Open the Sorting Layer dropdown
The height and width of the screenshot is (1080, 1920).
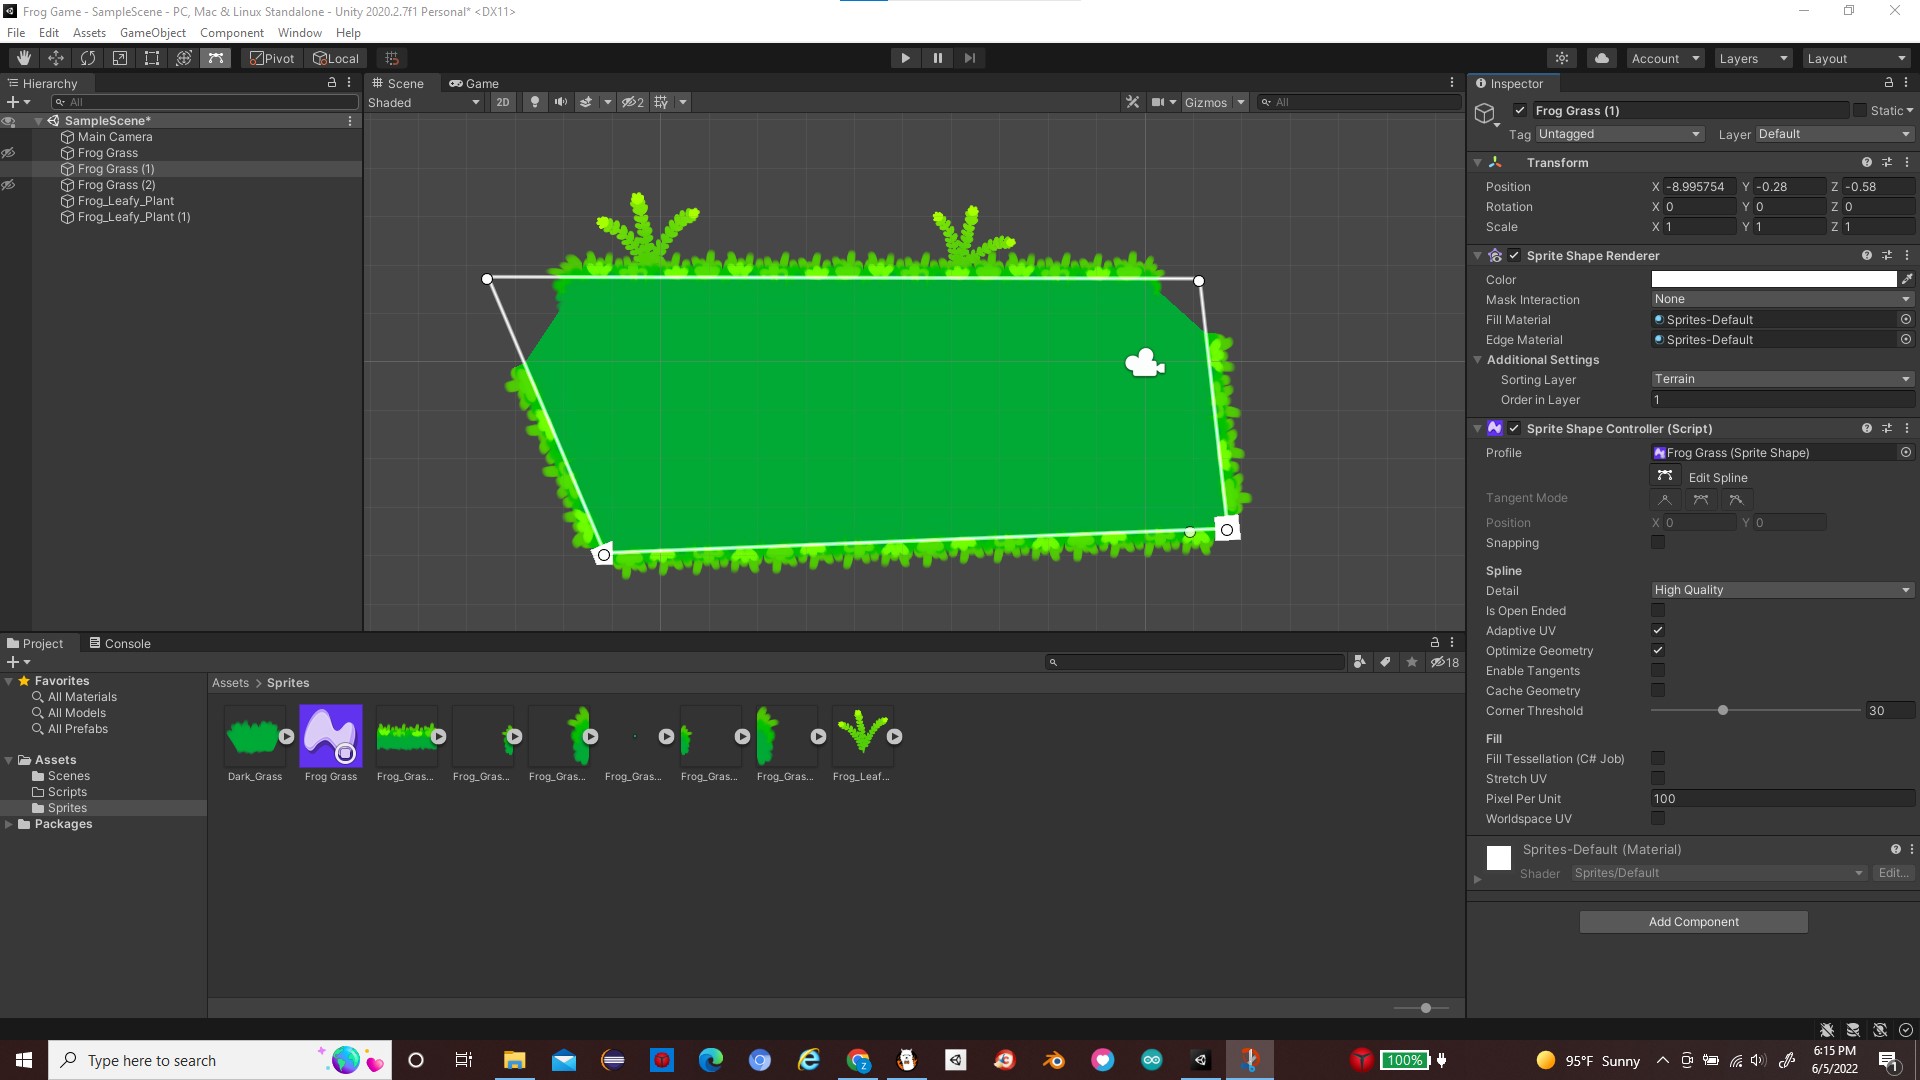point(1782,378)
